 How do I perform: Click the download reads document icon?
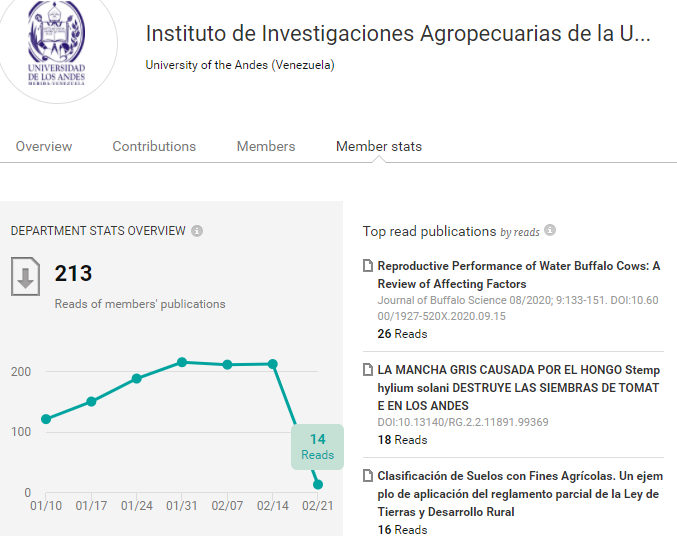pyautogui.click(x=25, y=276)
